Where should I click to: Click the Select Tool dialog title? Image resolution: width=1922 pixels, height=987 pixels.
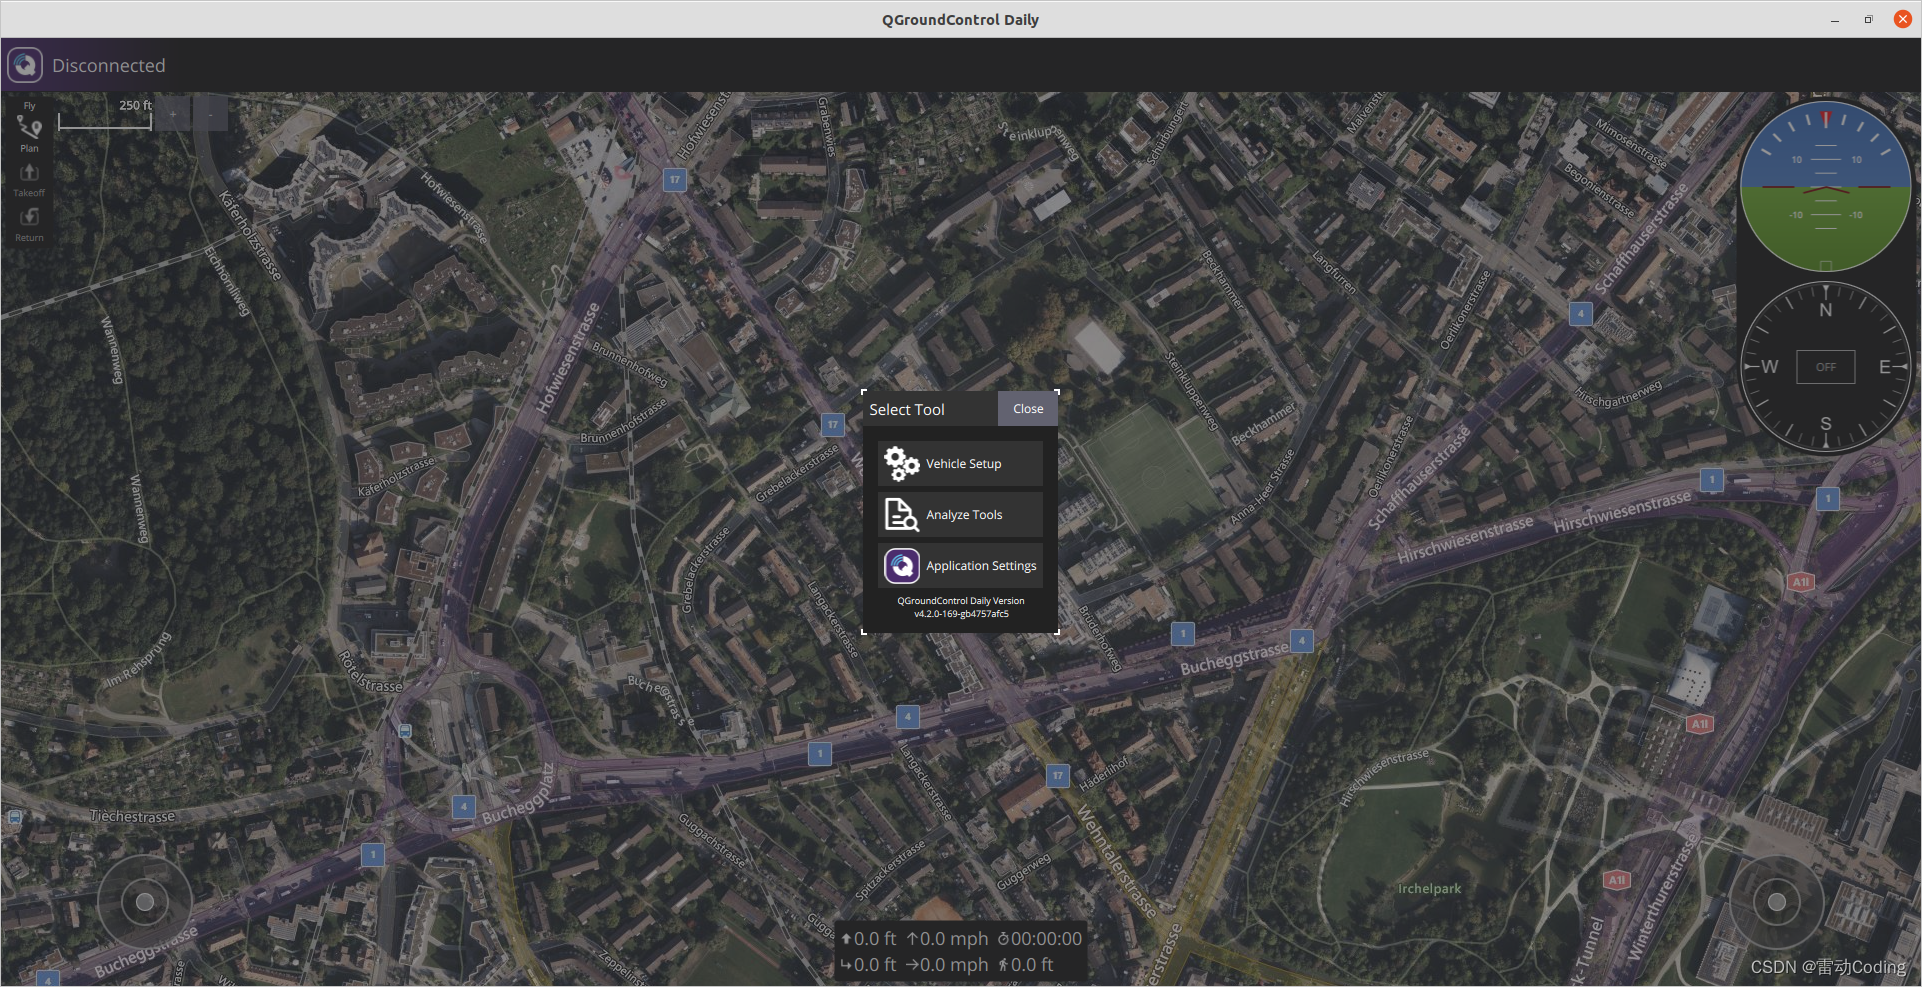click(907, 410)
